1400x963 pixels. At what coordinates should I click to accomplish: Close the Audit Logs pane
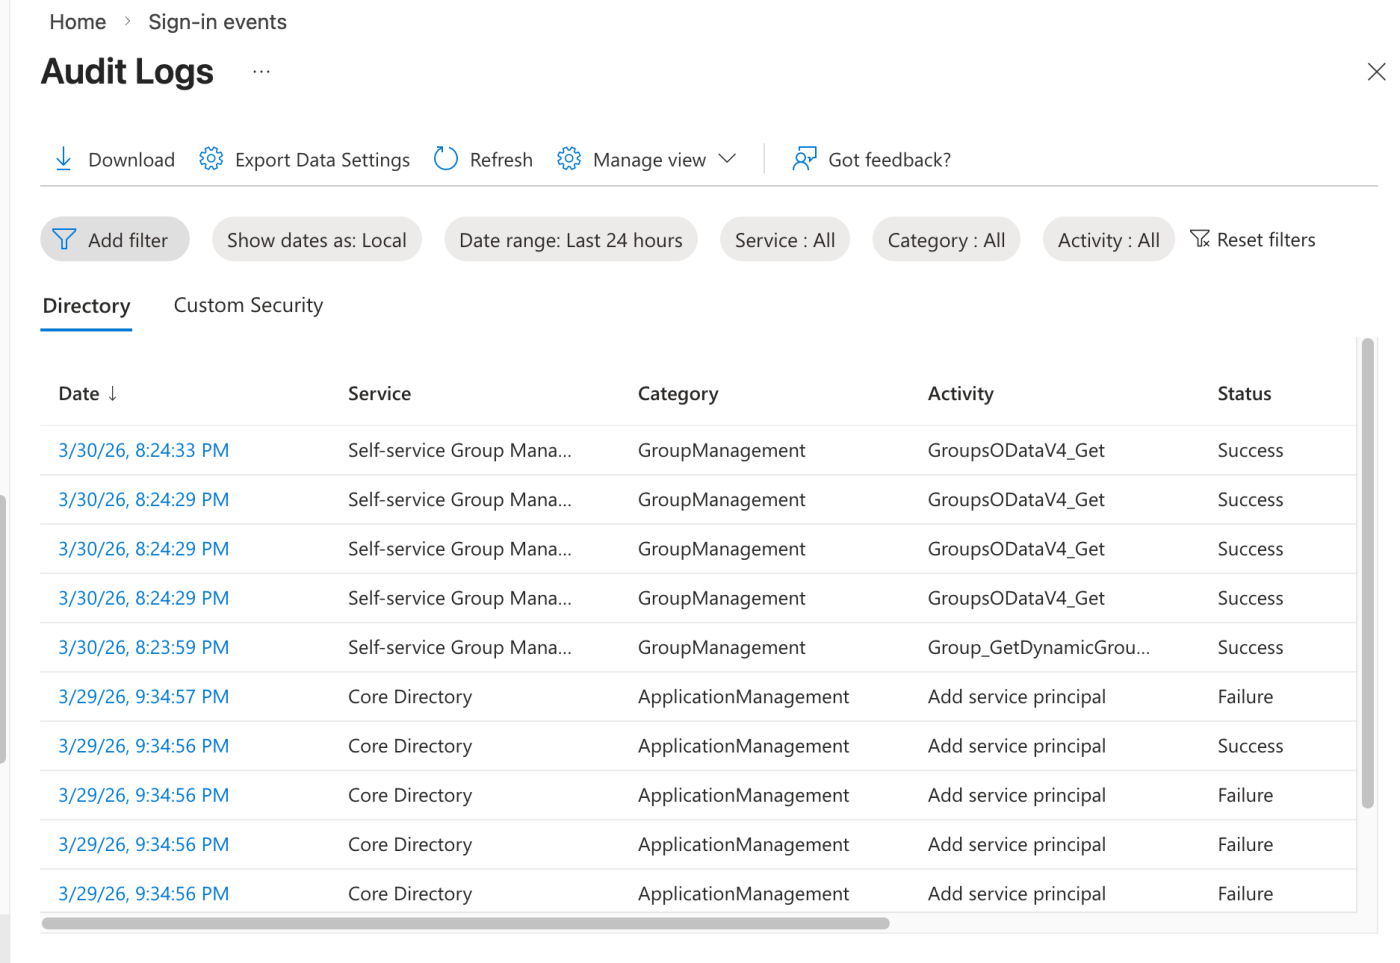click(x=1376, y=72)
